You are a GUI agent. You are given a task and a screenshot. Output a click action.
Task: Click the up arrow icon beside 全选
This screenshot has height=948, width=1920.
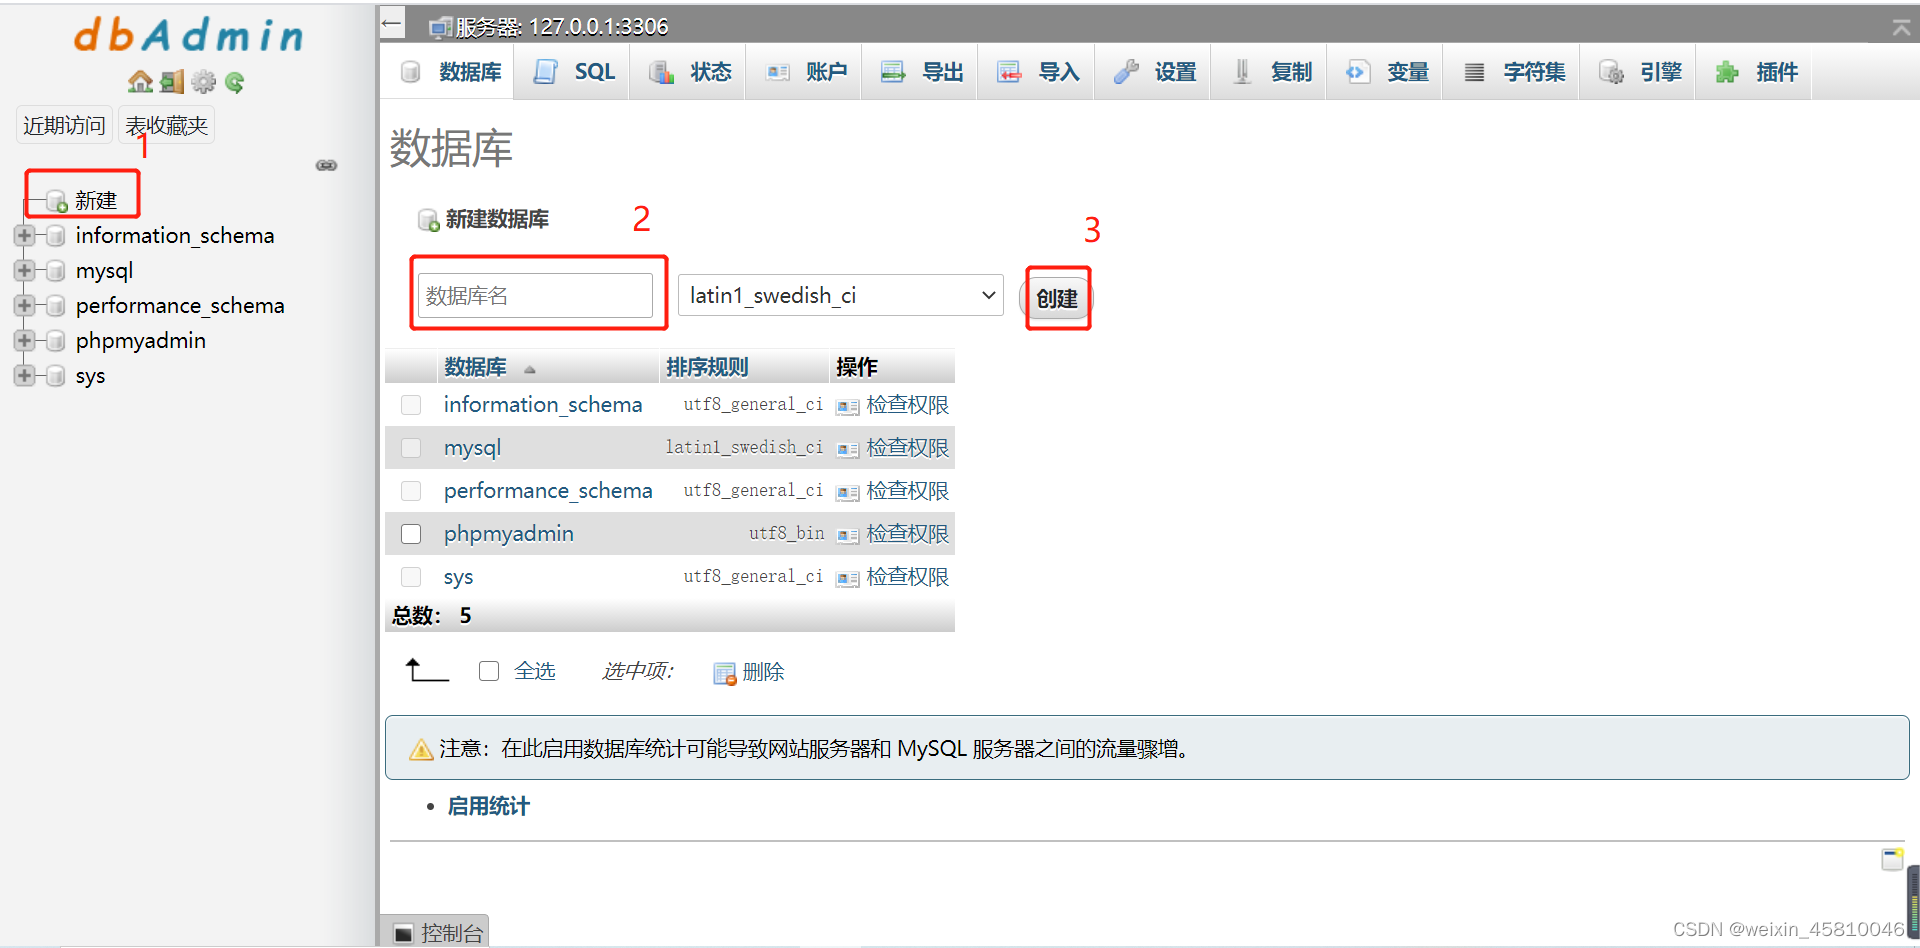pyautogui.click(x=427, y=670)
